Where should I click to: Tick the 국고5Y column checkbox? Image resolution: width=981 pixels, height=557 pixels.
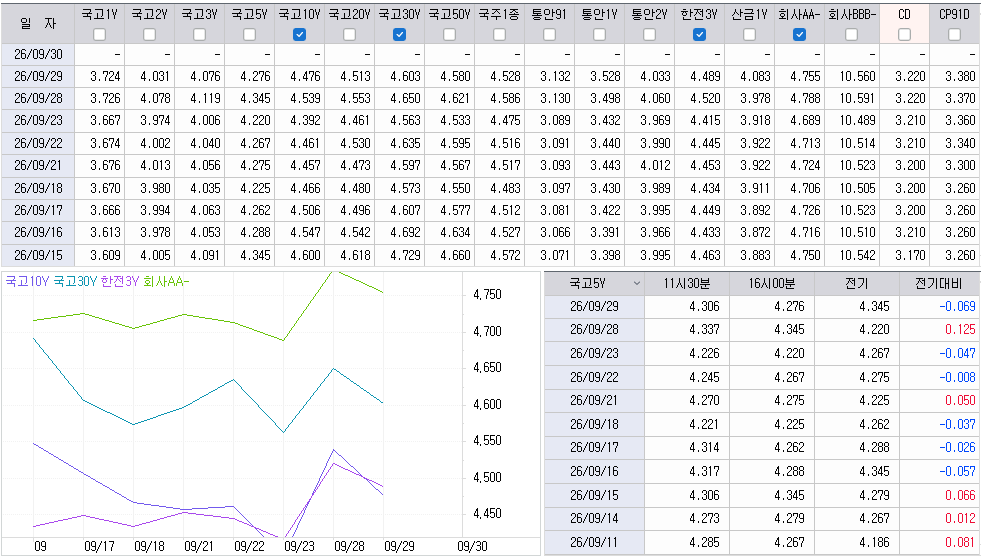(250, 35)
